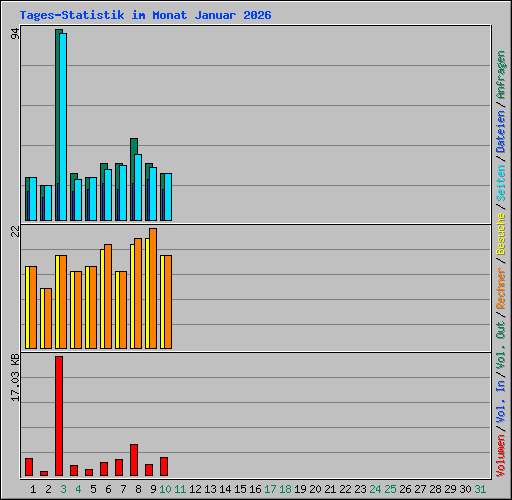Click green day 10 on the x-axis
The width and height of the screenshot is (512, 500).
pyautogui.click(x=165, y=489)
